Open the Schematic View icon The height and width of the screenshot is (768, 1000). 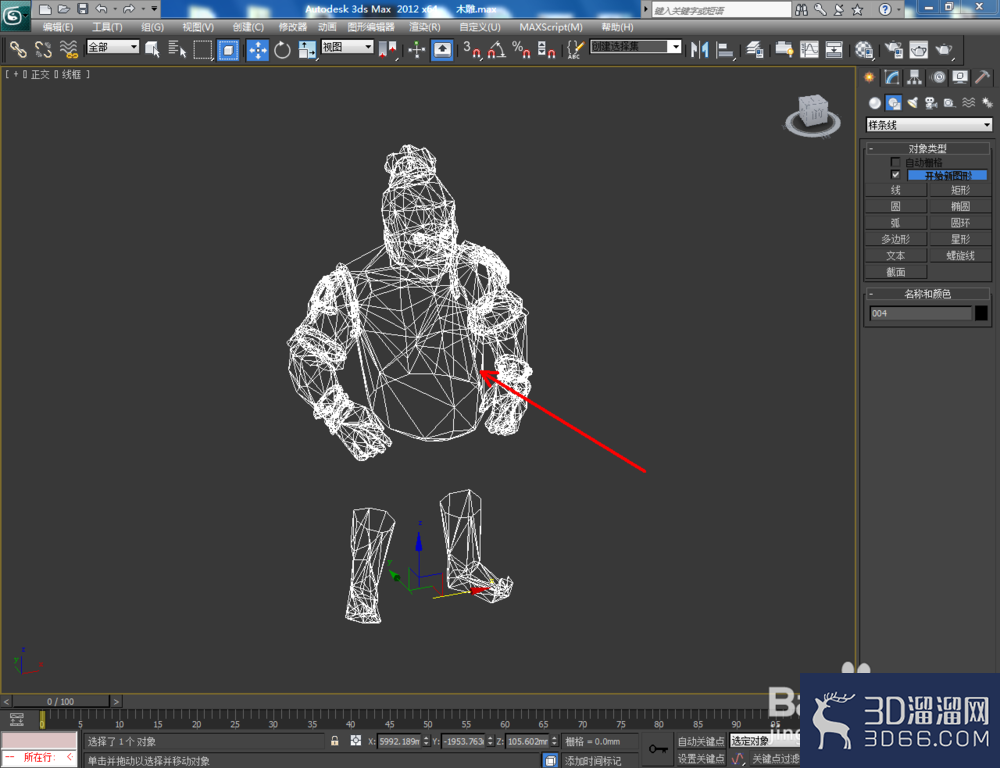coord(834,49)
